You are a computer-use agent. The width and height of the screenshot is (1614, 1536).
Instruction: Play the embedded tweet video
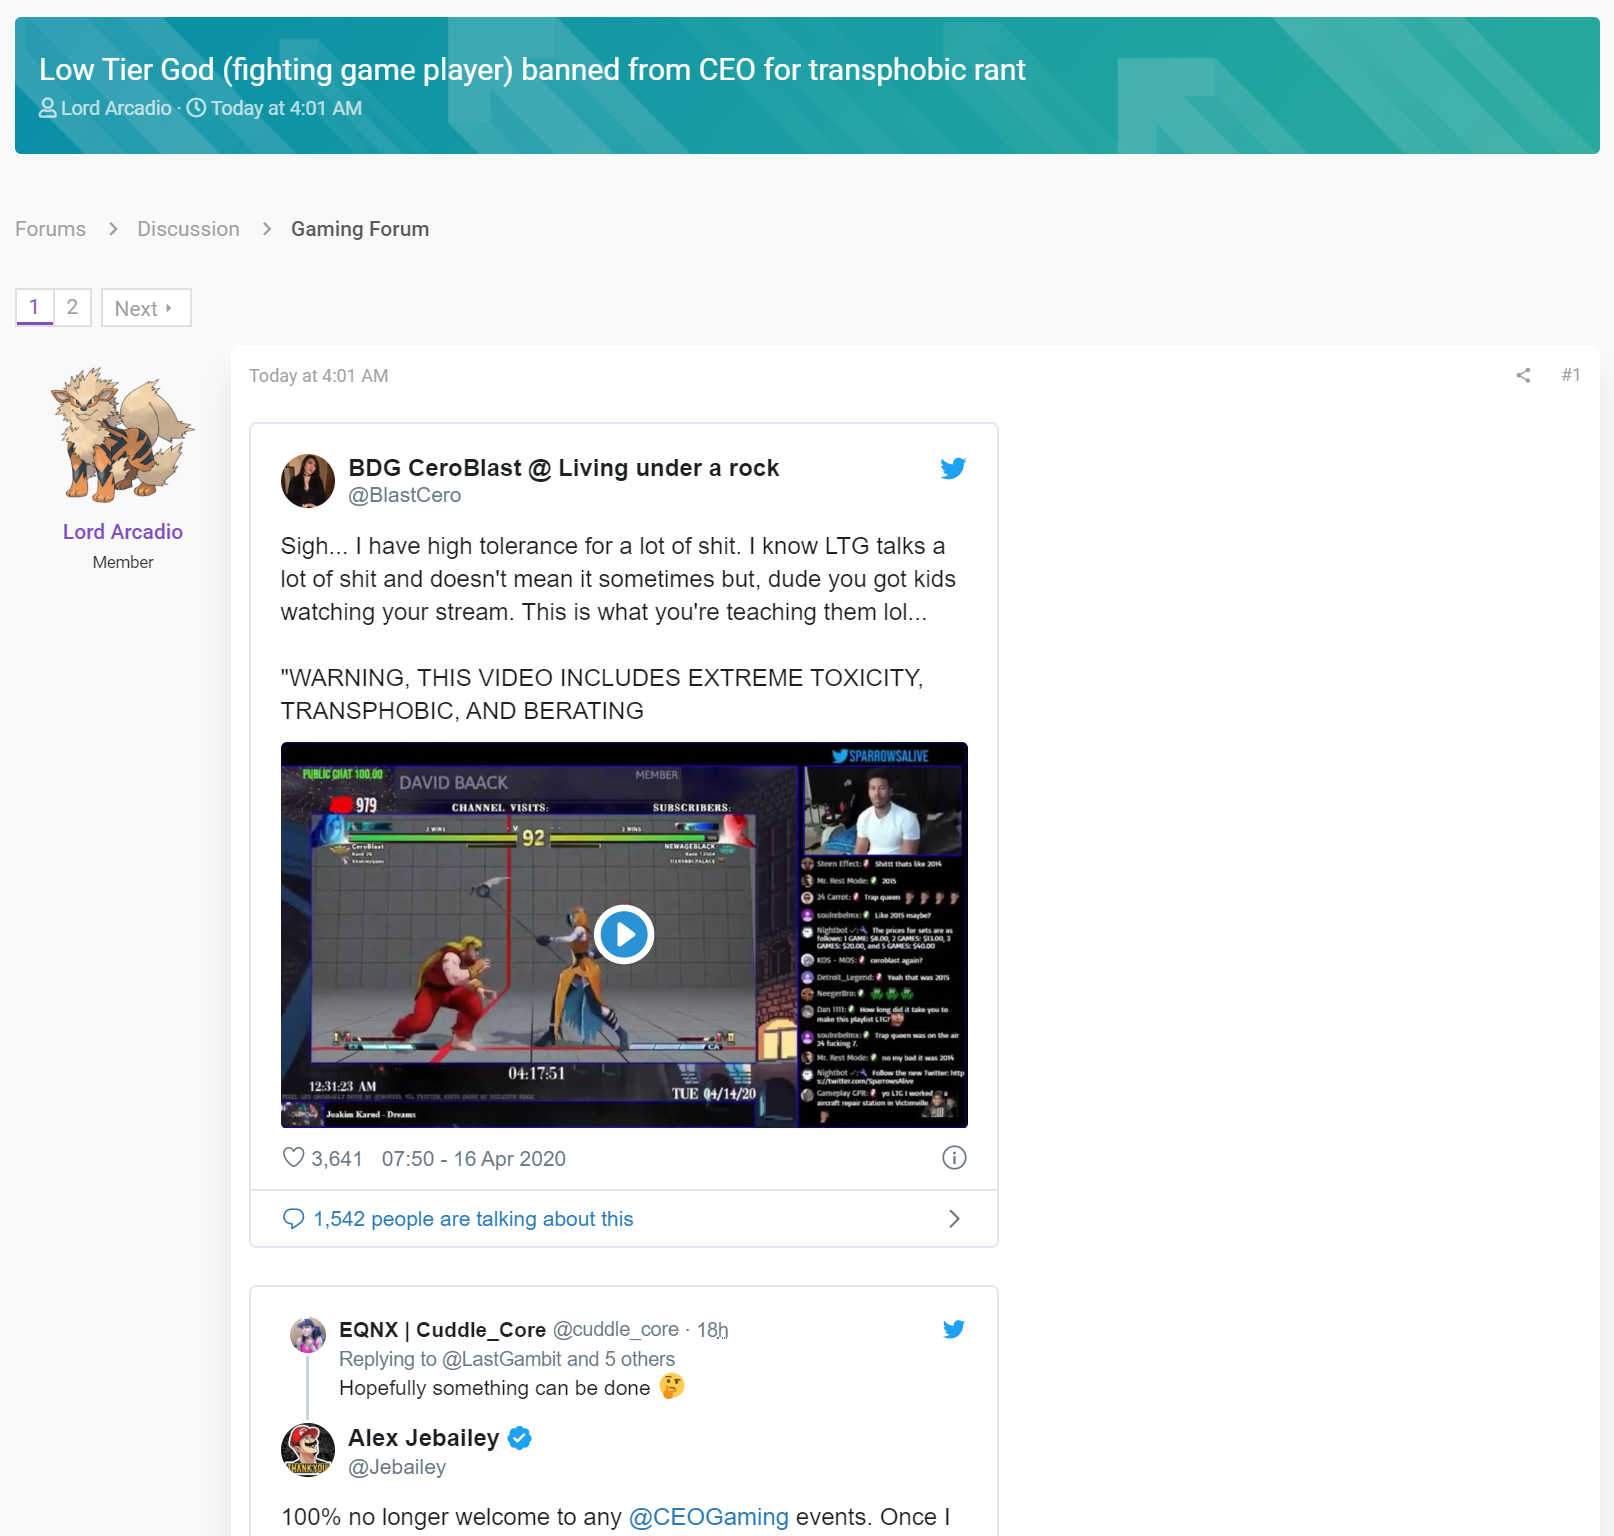(x=624, y=934)
